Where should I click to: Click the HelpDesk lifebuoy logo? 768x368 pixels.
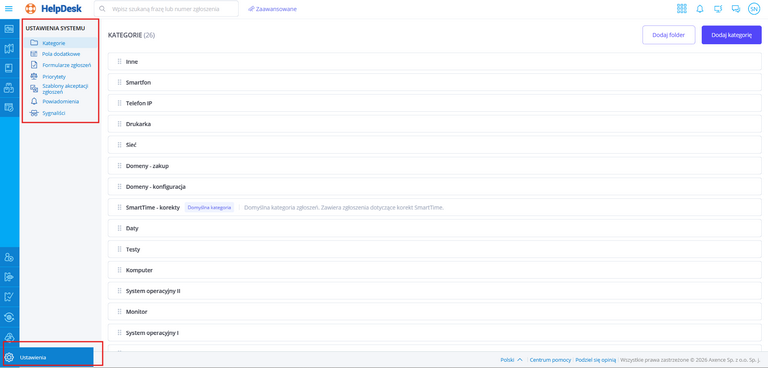31,9
